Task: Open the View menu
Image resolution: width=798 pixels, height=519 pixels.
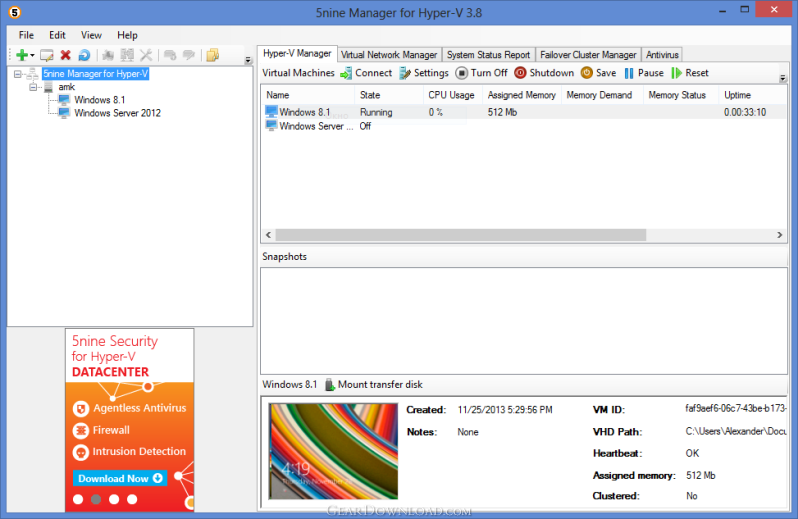Action: click(x=91, y=35)
